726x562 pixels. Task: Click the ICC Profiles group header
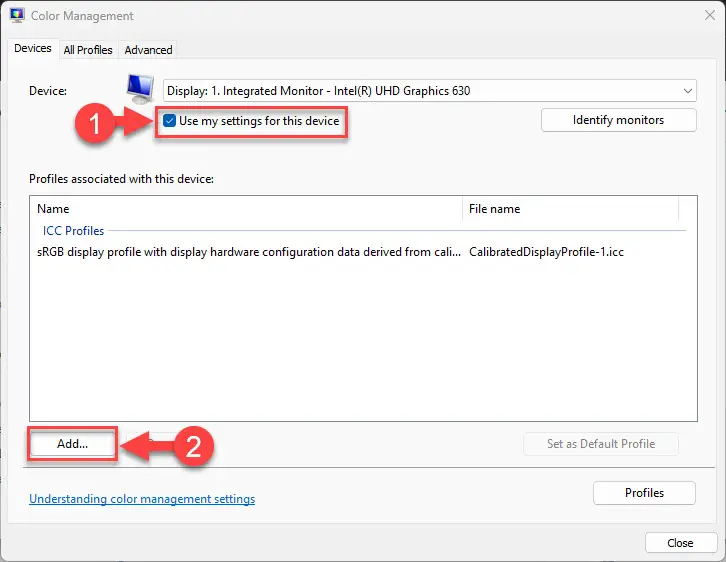tap(73, 231)
